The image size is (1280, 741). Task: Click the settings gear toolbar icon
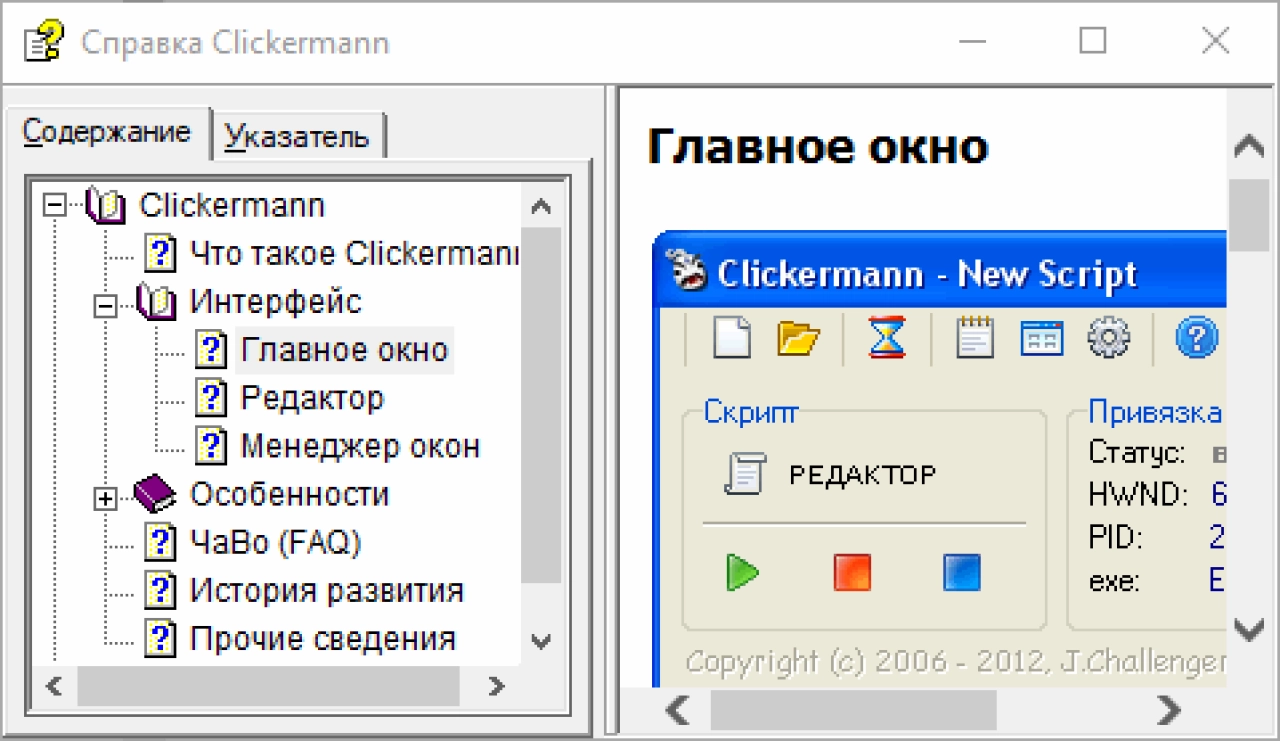[x=1108, y=338]
